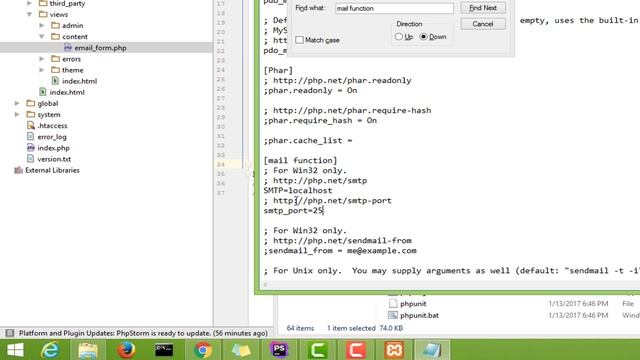Screen dimensions: 640x360
Task: Open File Explorer from taskbar
Action: tap(88, 350)
